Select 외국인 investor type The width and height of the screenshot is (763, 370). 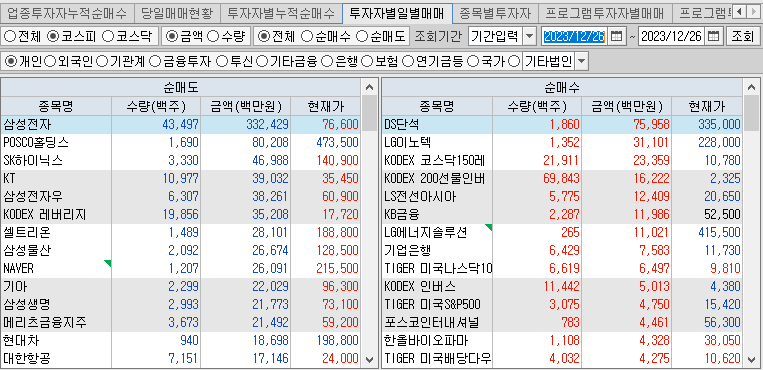click(49, 61)
